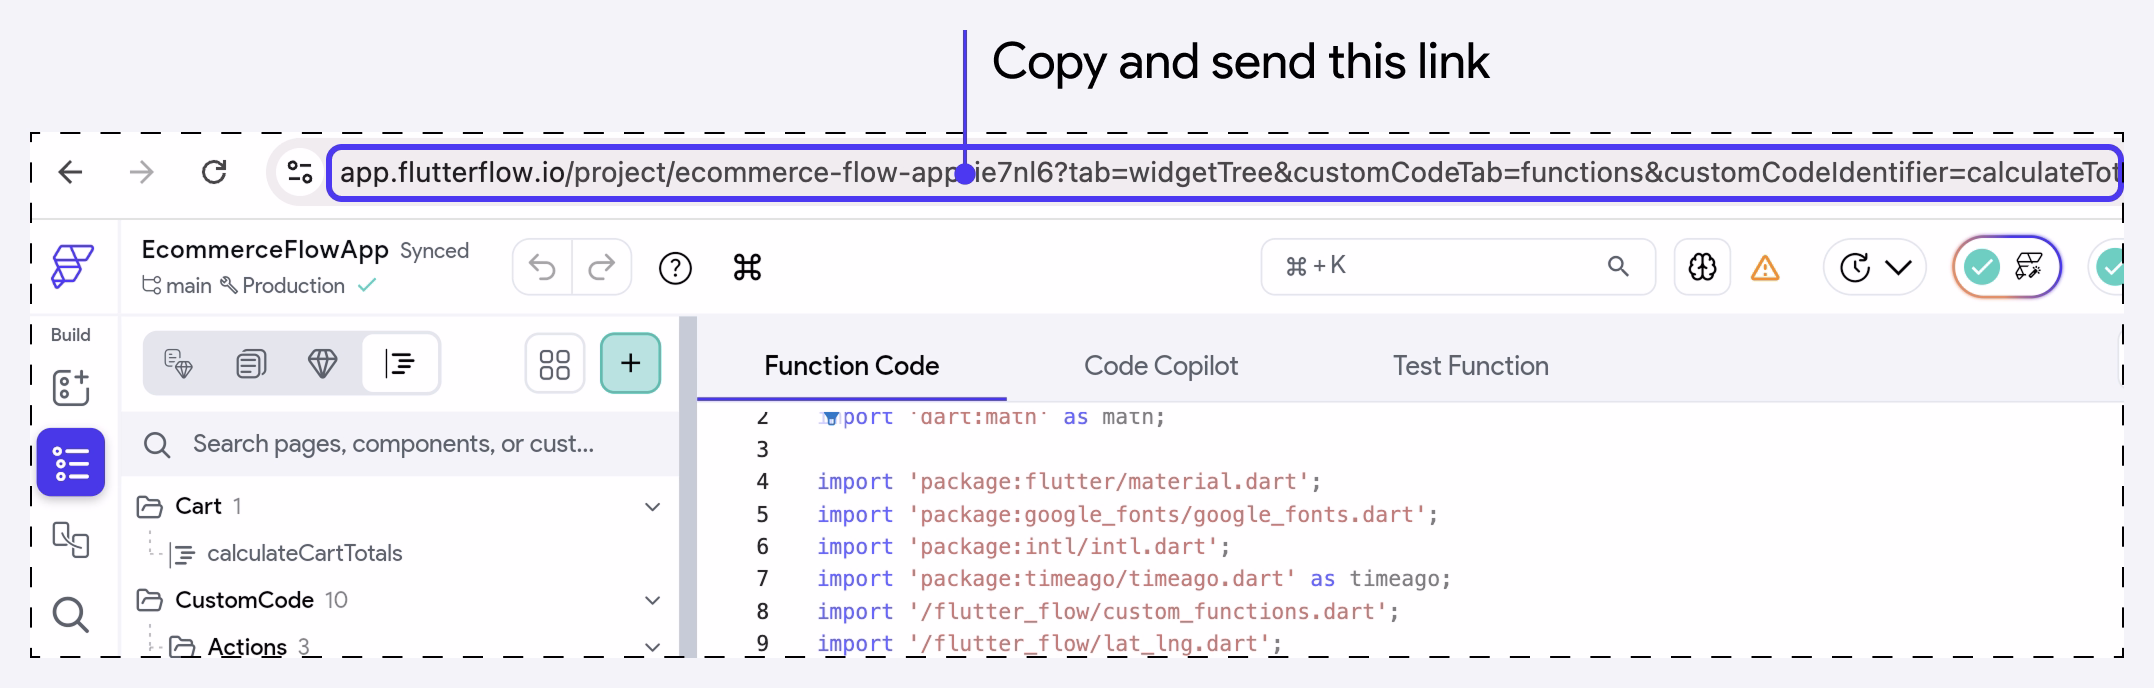The height and width of the screenshot is (688, 2154).
Task: Open the help question mark icon
Action: 675,268
